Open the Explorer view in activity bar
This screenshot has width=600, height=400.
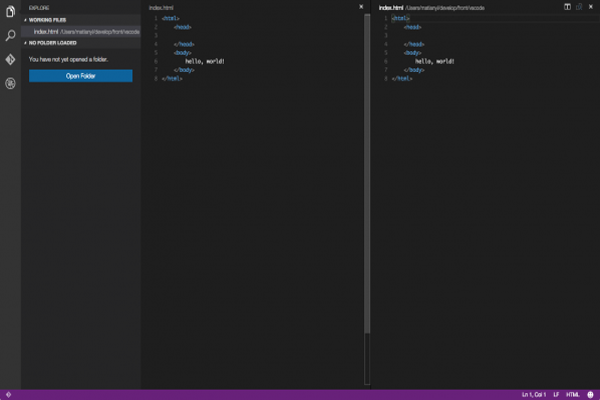pos(10,12)
